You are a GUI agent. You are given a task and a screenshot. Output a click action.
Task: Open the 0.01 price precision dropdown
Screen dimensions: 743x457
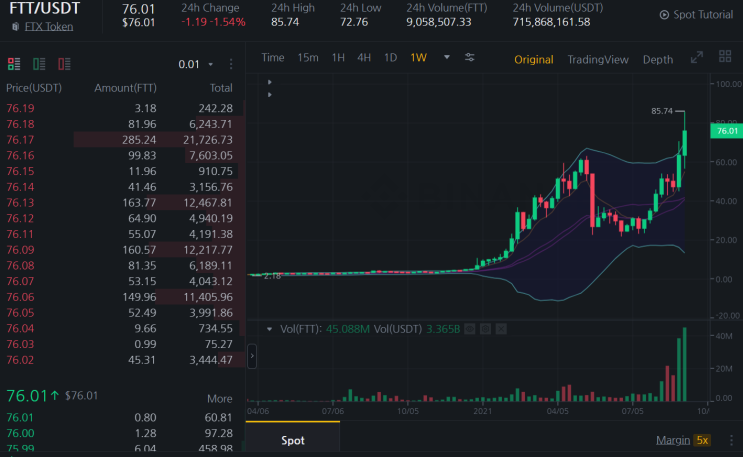(x=196, y=64)
